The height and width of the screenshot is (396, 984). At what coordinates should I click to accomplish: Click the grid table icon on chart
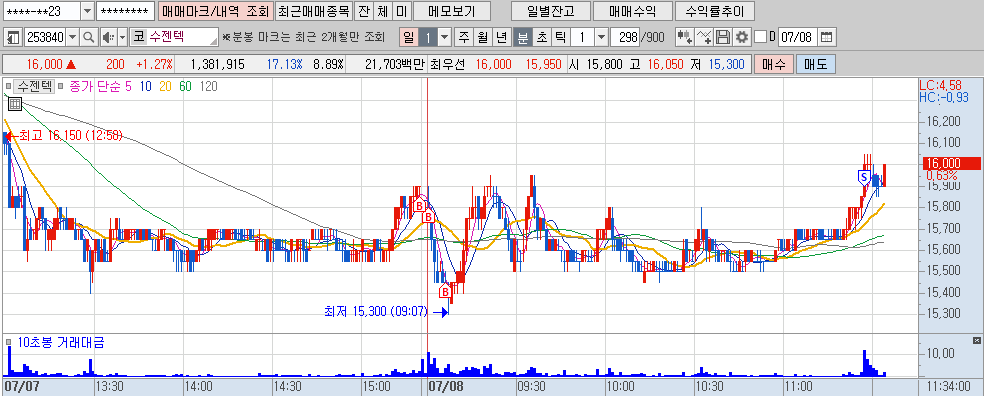(x=15, y=104)
